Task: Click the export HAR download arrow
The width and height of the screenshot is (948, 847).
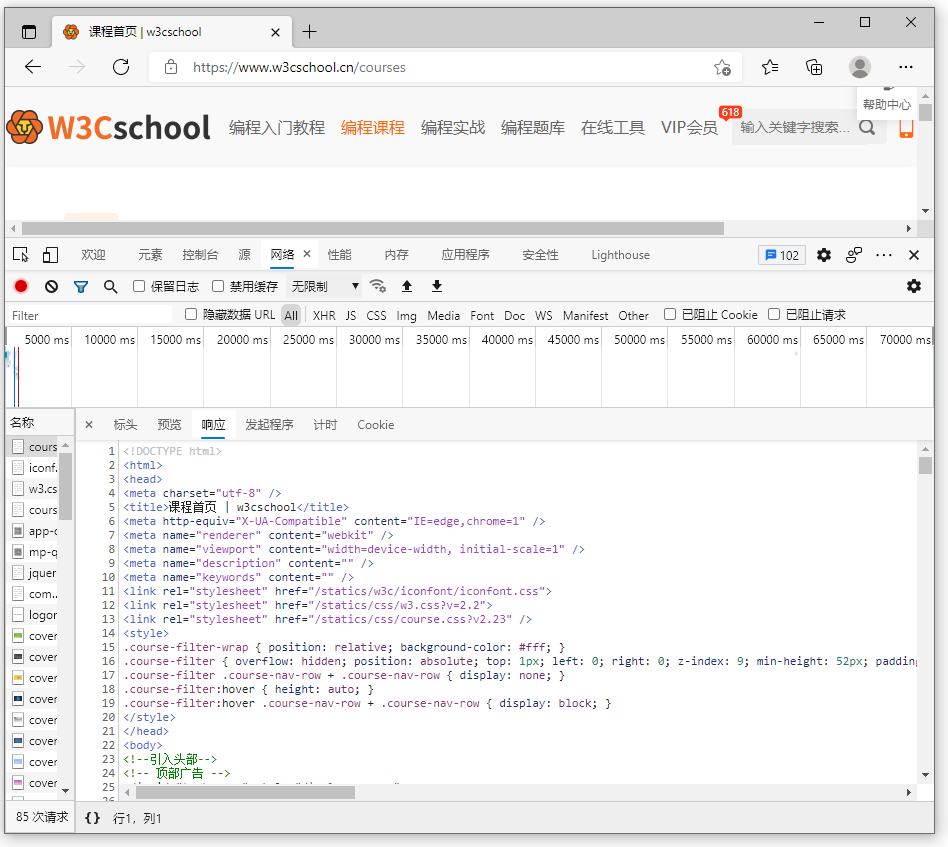Action: [x=437, y=286]
